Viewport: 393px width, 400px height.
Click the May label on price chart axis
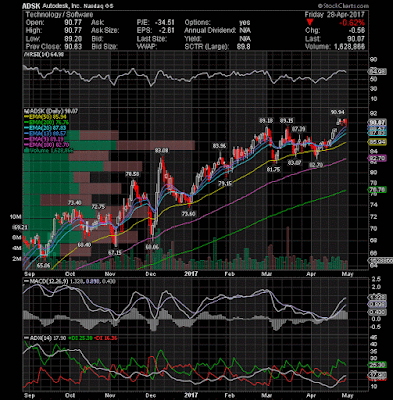[347, 274]
